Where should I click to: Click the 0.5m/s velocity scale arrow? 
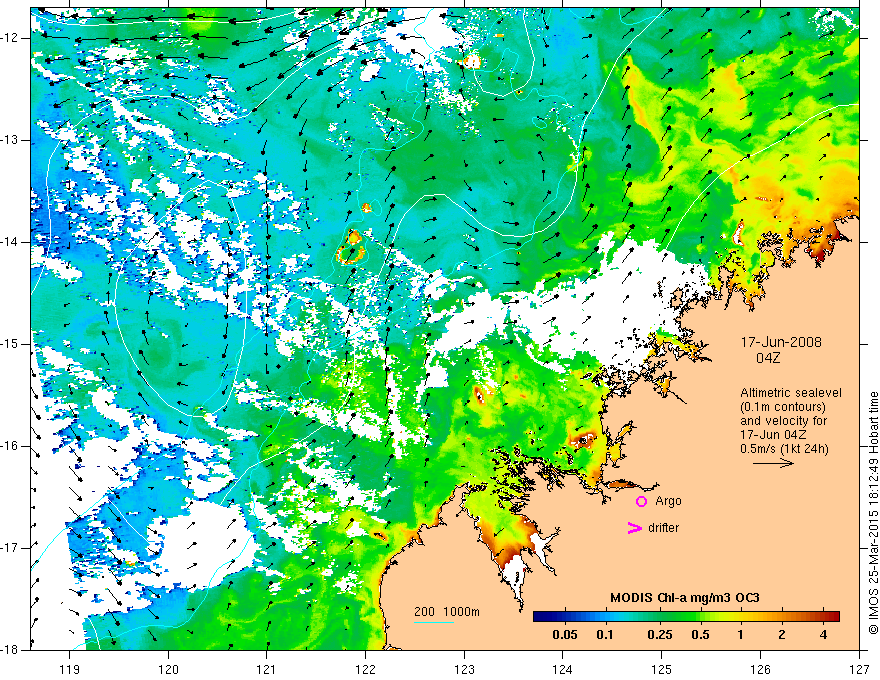pyautogui.click(x=773, y=463)
